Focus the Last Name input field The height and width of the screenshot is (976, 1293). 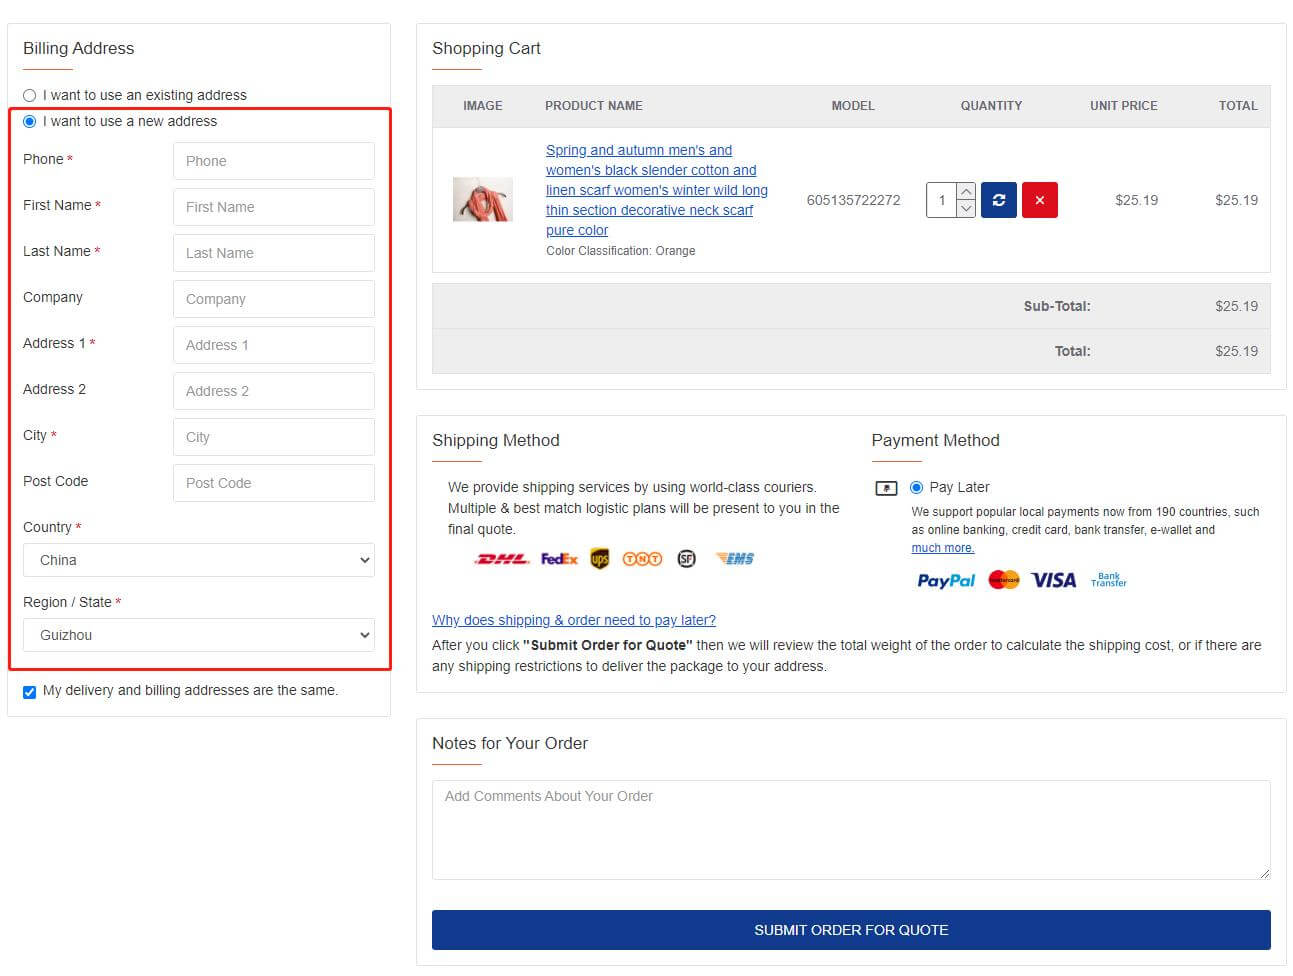[x=274, y=253]
